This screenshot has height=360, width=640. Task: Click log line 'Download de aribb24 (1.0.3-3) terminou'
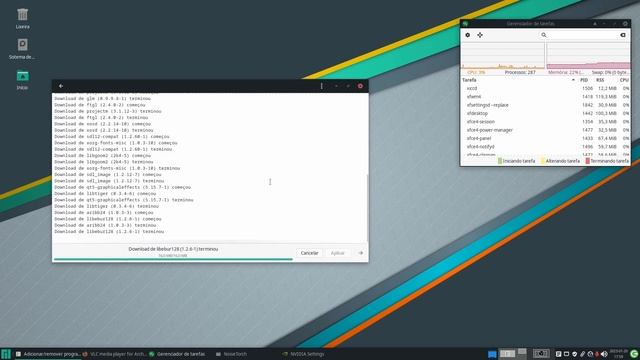pos(105,225)
